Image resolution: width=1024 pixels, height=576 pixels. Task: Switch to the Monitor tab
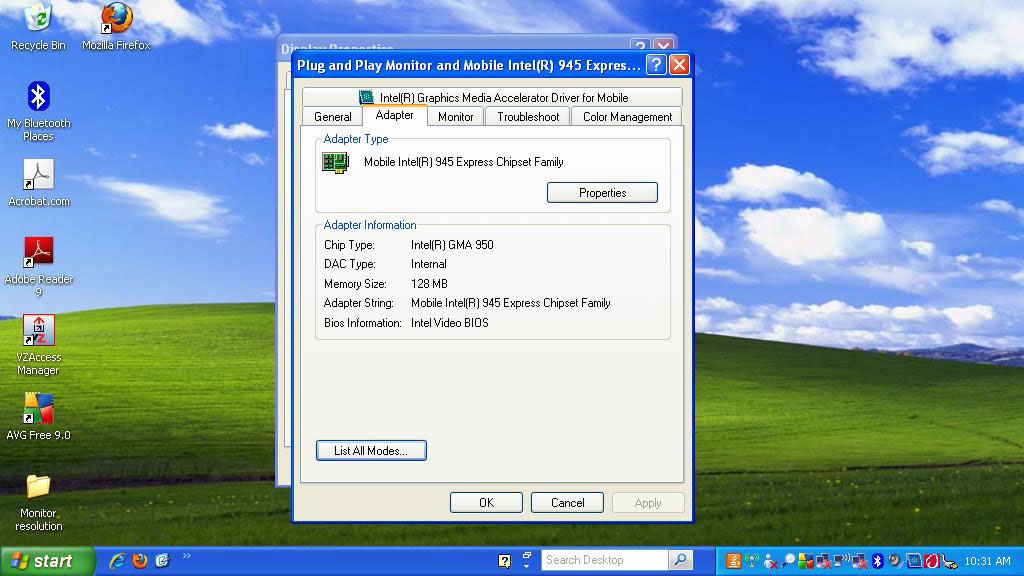tap(455, 117)
